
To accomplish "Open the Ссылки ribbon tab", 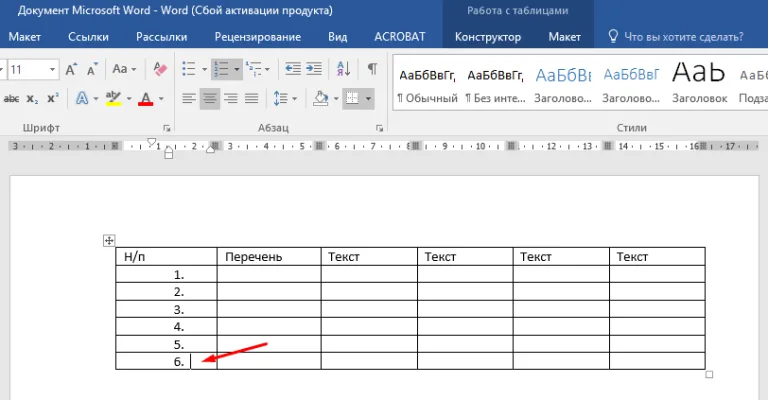I will click(88, 37).
